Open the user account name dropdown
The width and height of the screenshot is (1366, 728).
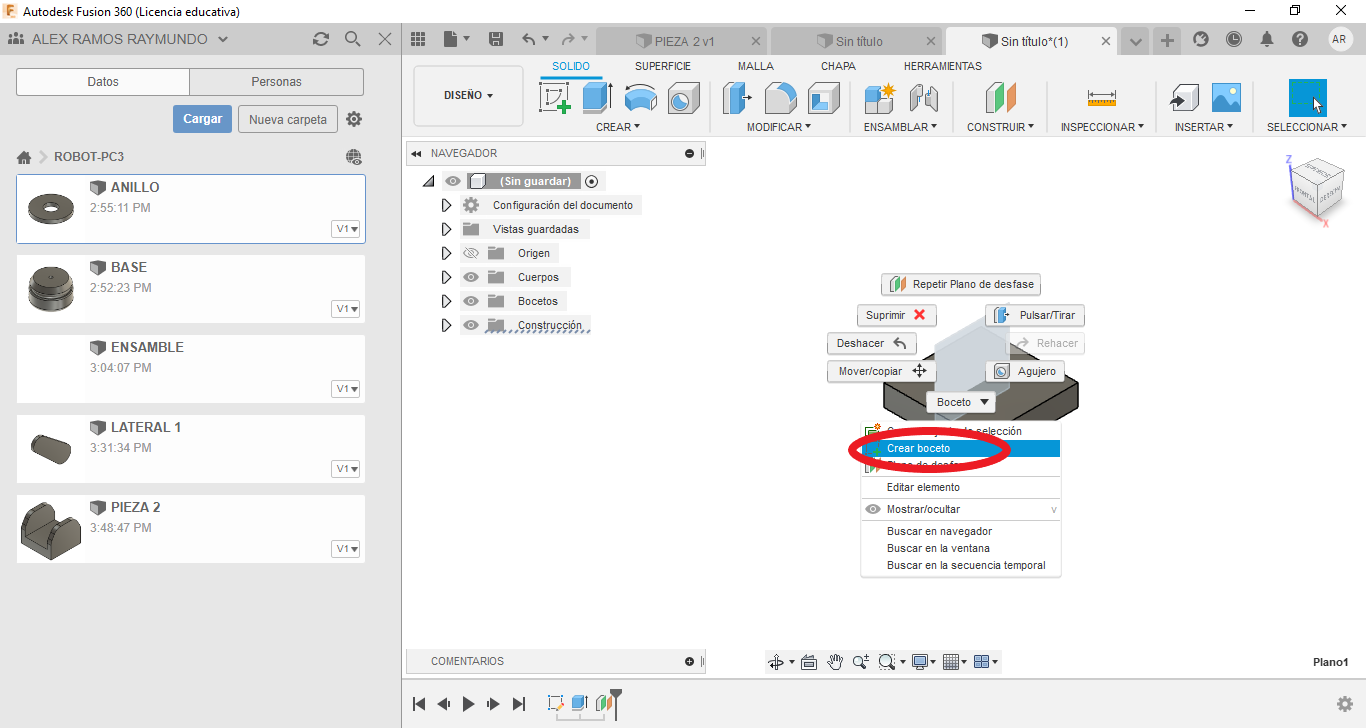[119, 39]
